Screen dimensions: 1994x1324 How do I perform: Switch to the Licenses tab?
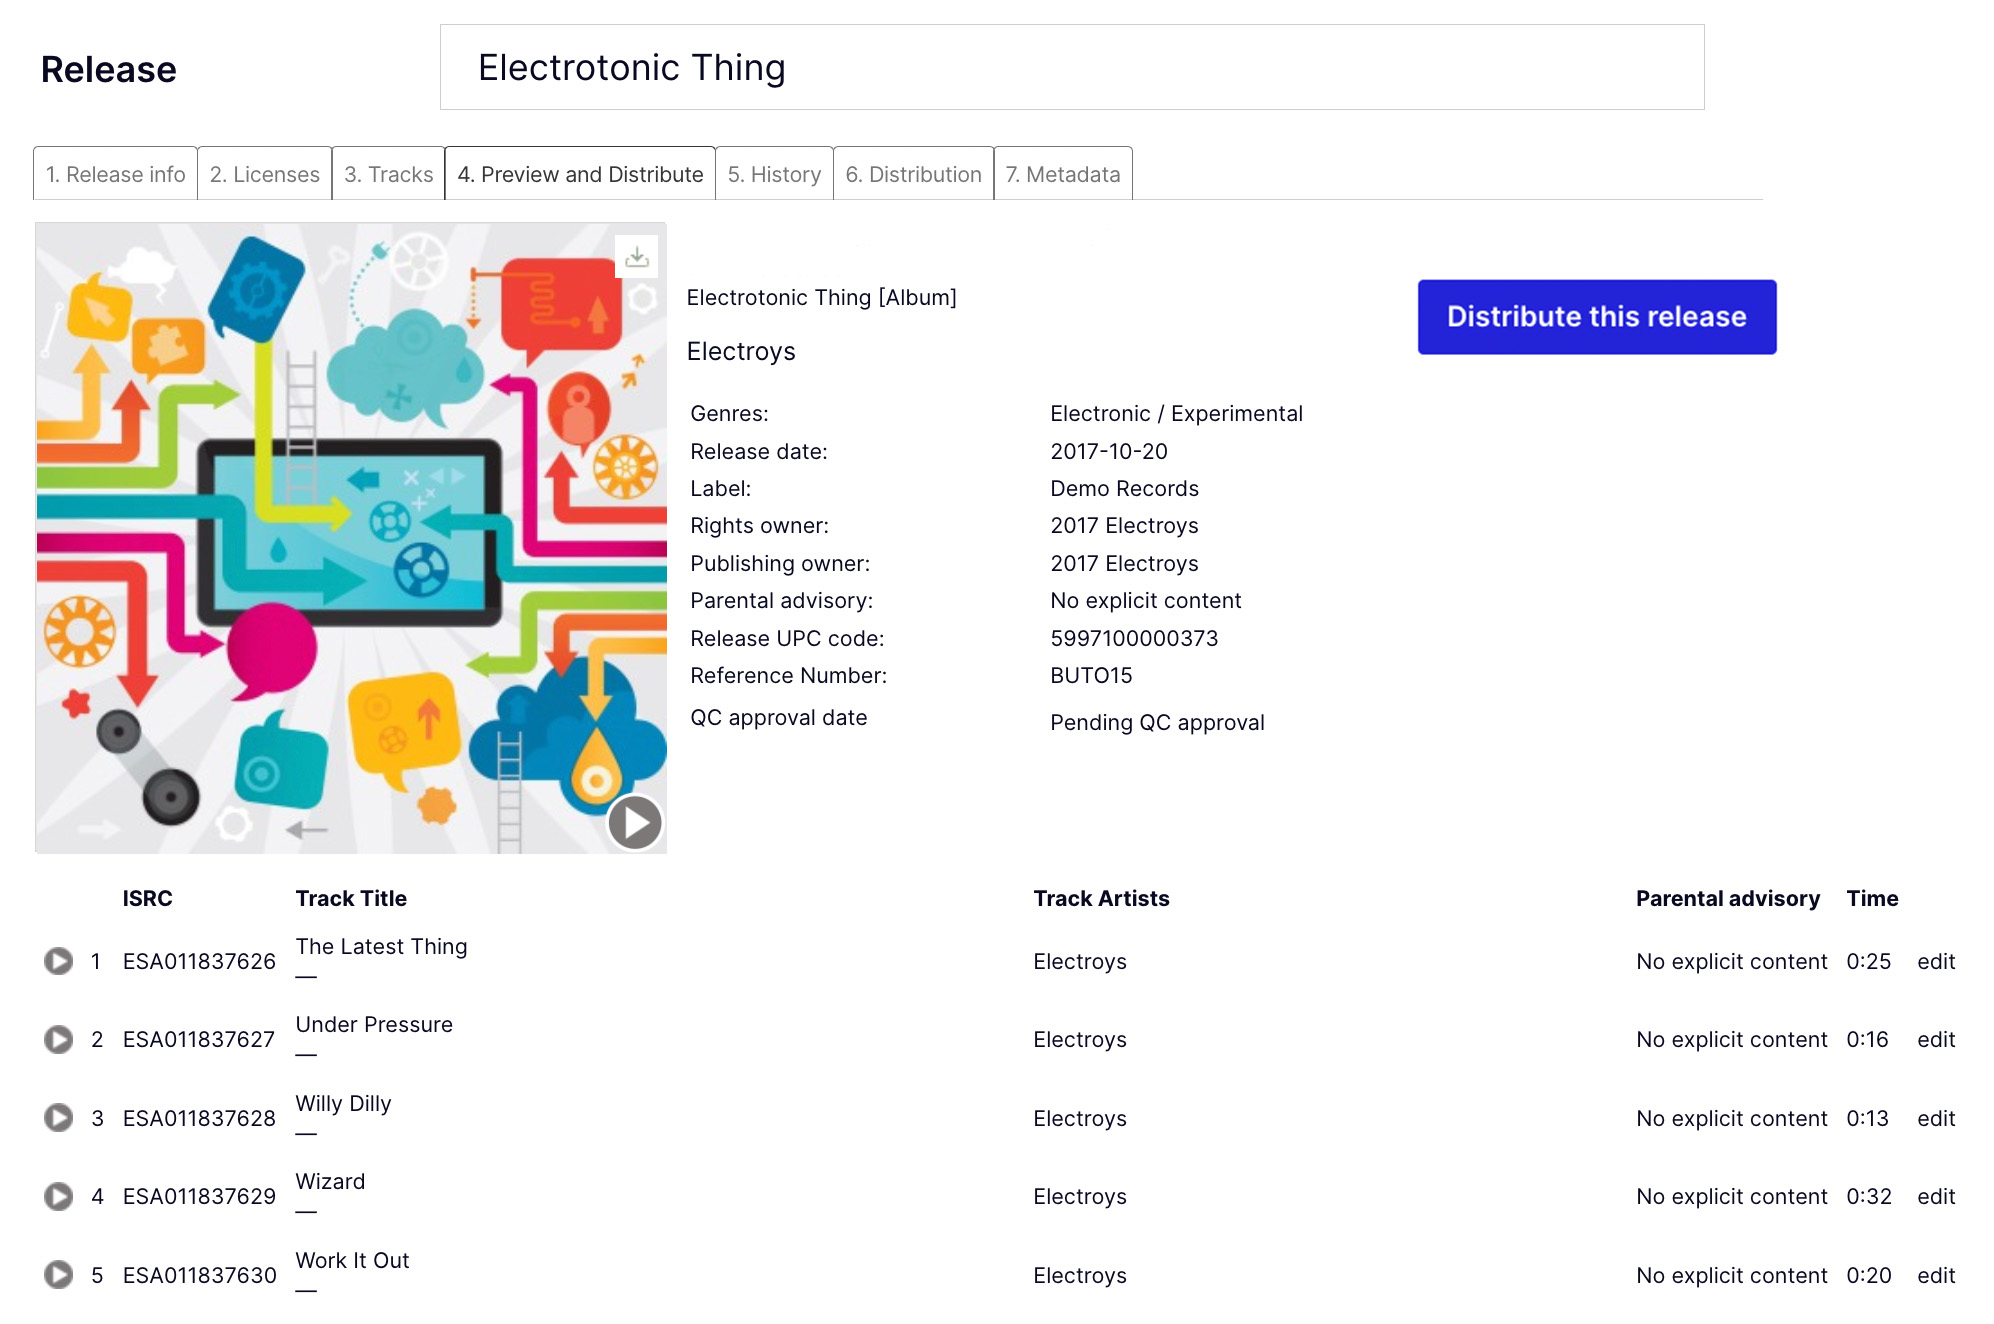(x=263, y=173)
